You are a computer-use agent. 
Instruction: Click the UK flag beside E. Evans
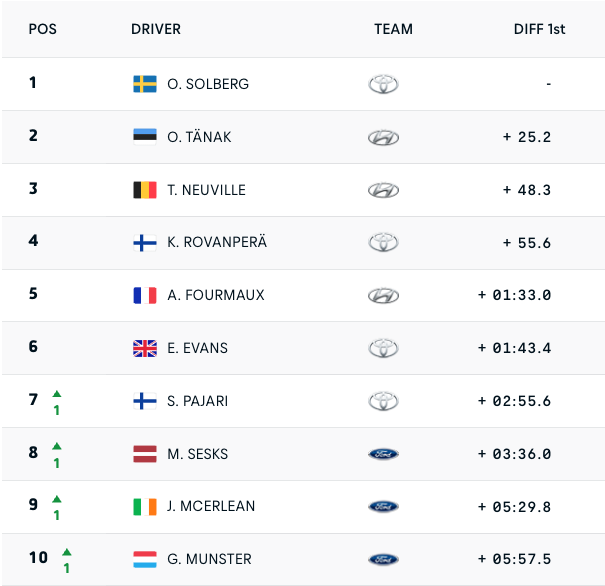pyautogui.click(x=145, y=348)
